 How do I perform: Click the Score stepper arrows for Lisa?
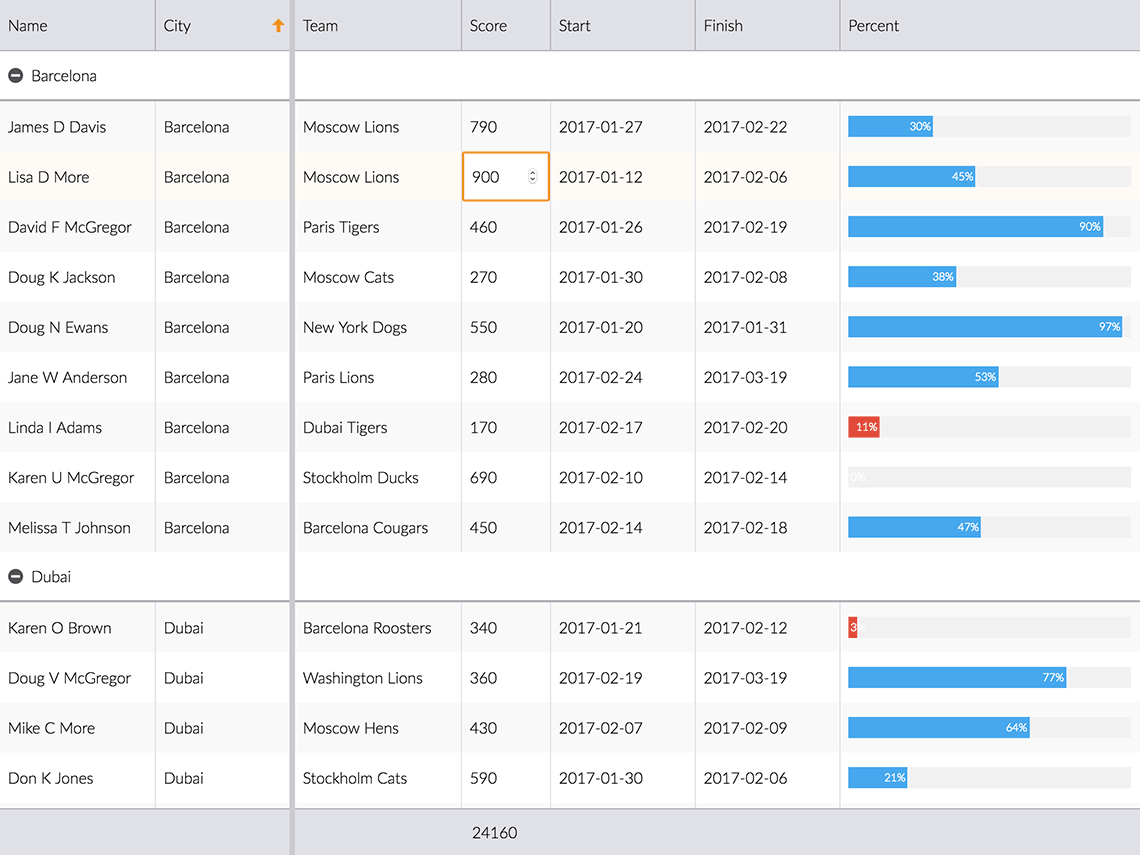tap(532, 177)
